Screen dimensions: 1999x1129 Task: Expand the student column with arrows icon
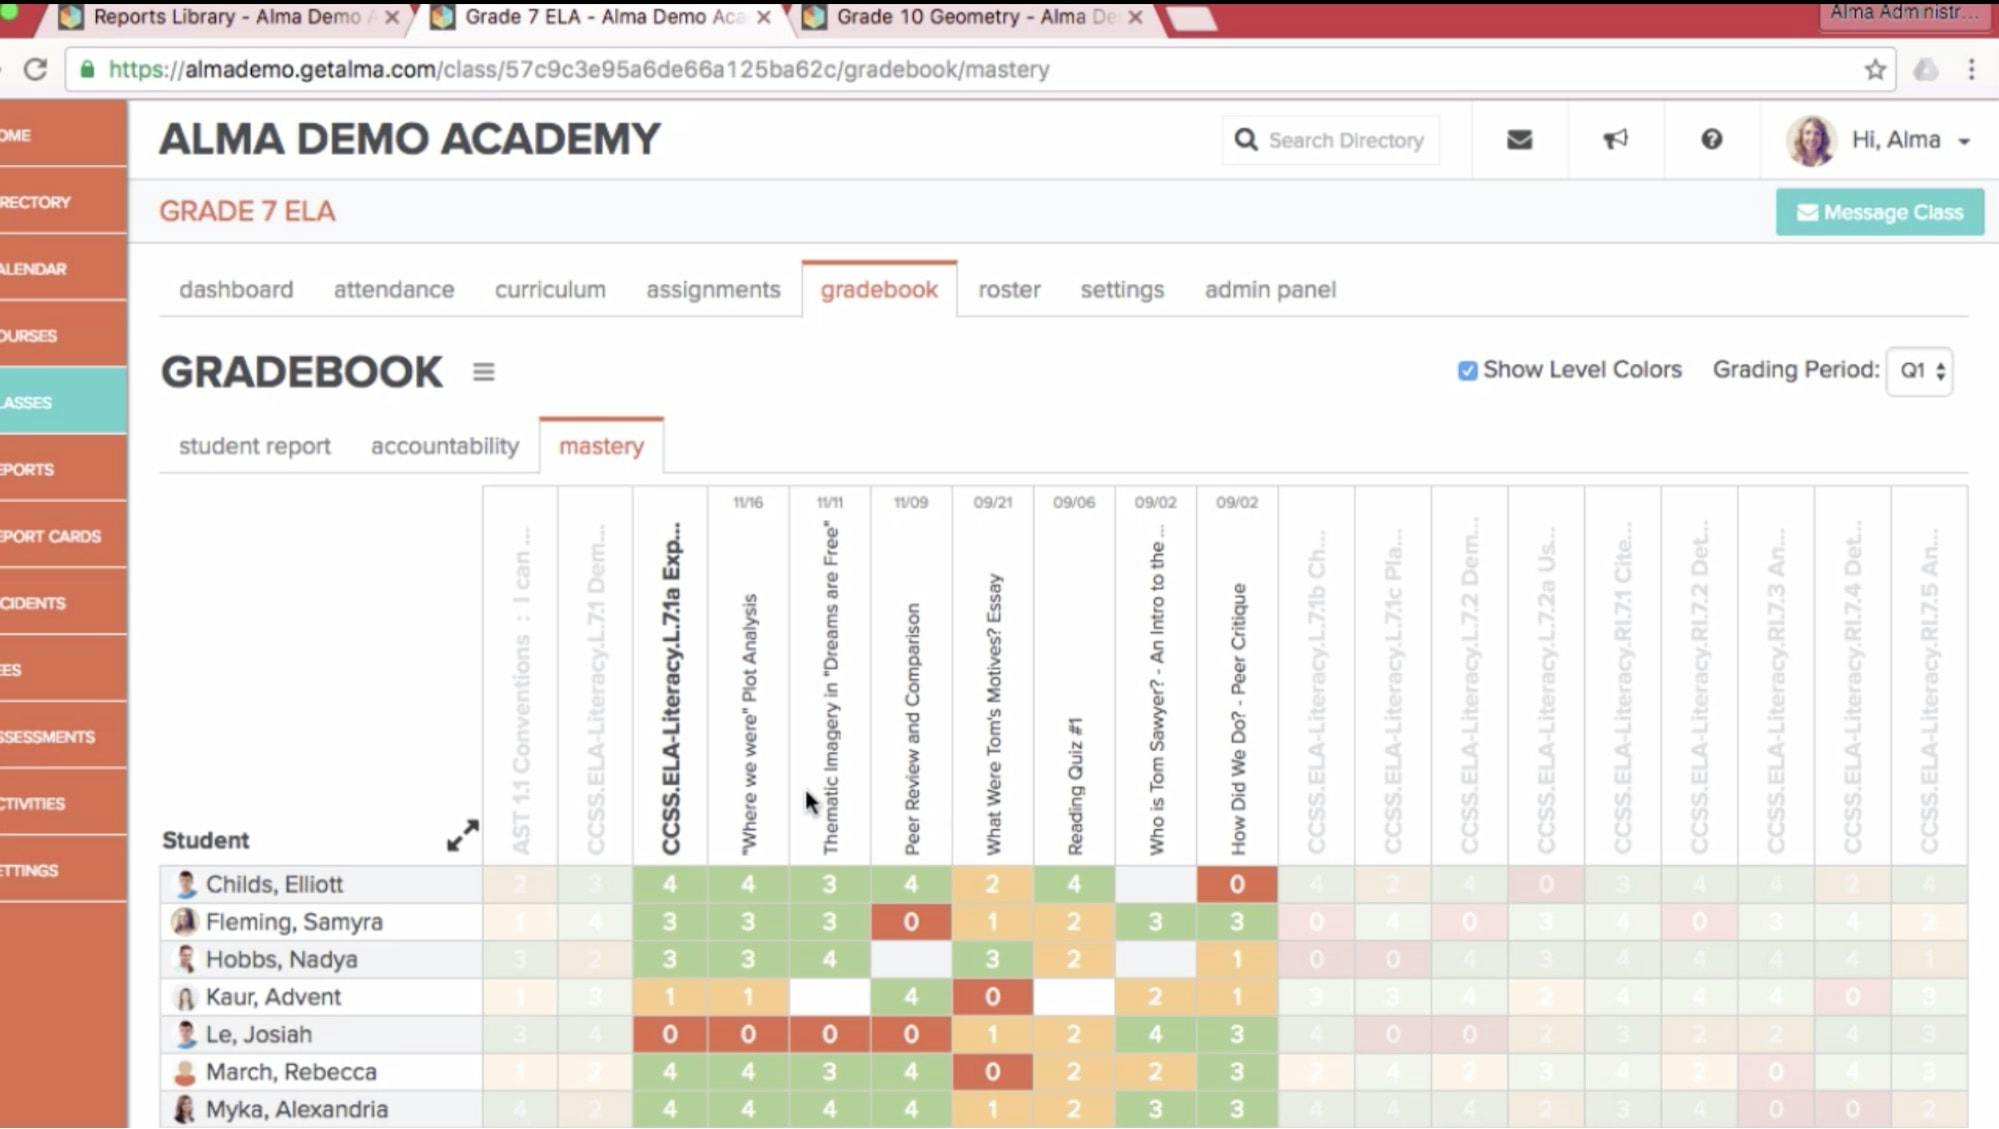(x=463, y=835)
